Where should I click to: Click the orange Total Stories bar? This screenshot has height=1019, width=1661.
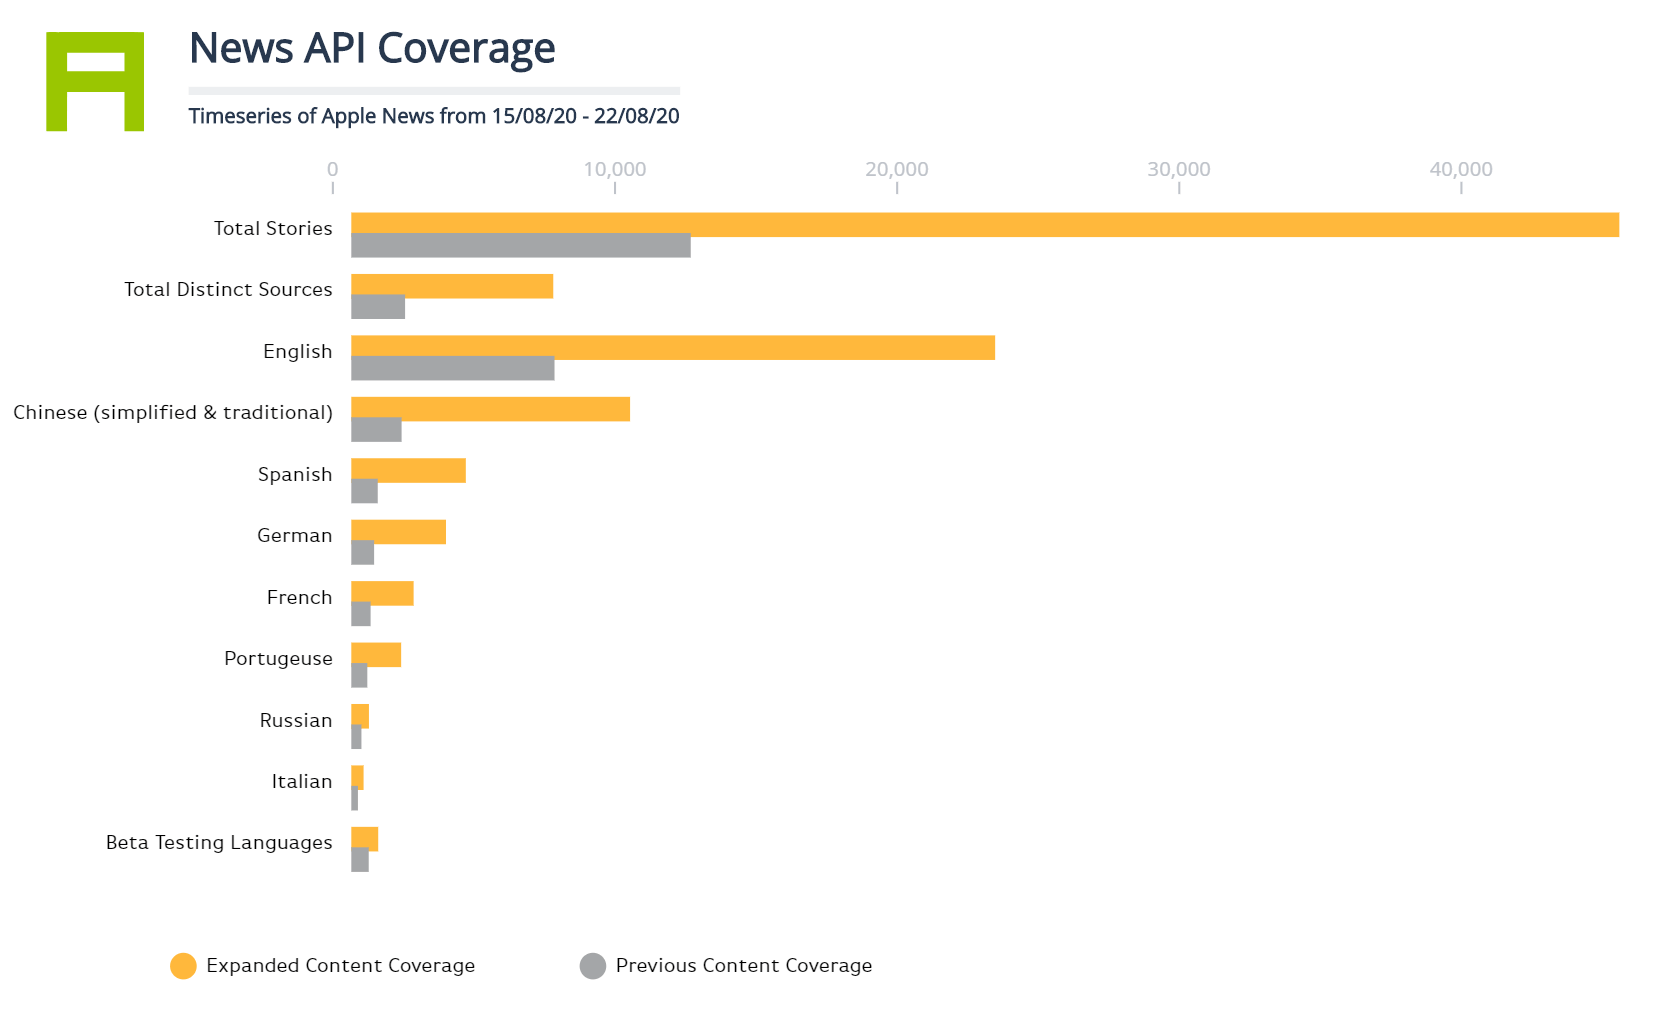(985, 224)
